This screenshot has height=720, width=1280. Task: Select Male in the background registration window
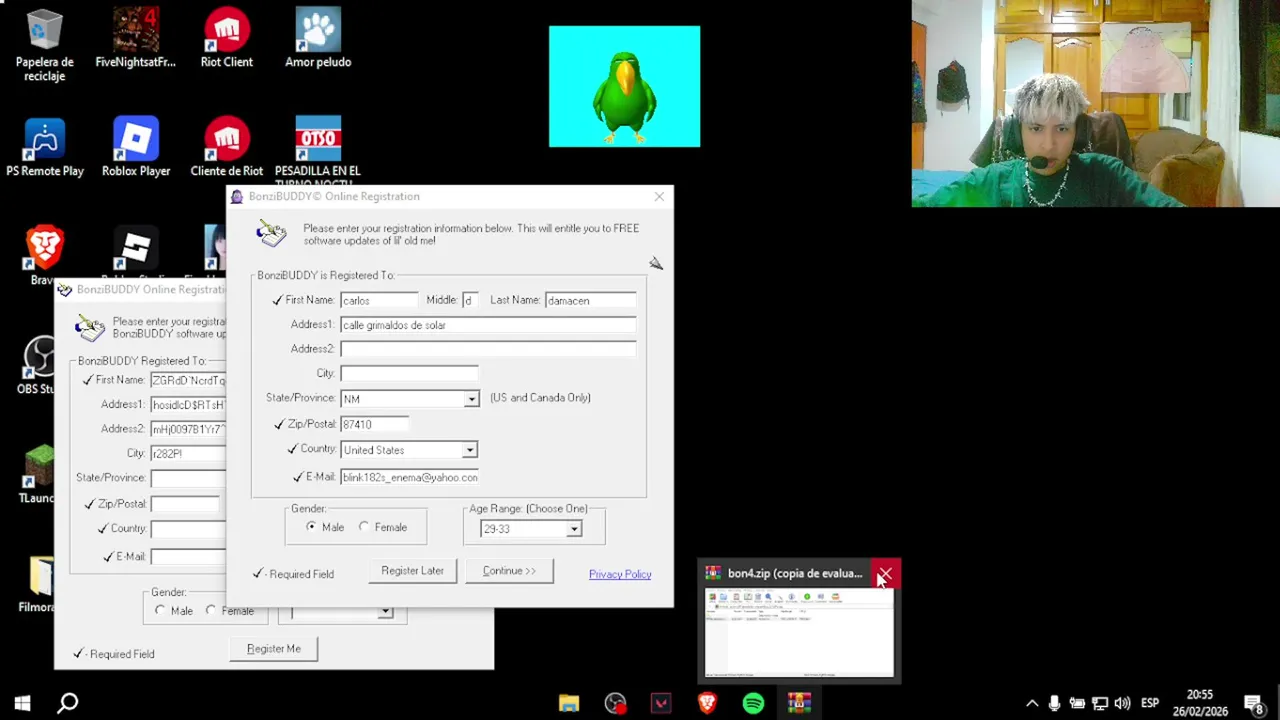click(x=160, y=610)
